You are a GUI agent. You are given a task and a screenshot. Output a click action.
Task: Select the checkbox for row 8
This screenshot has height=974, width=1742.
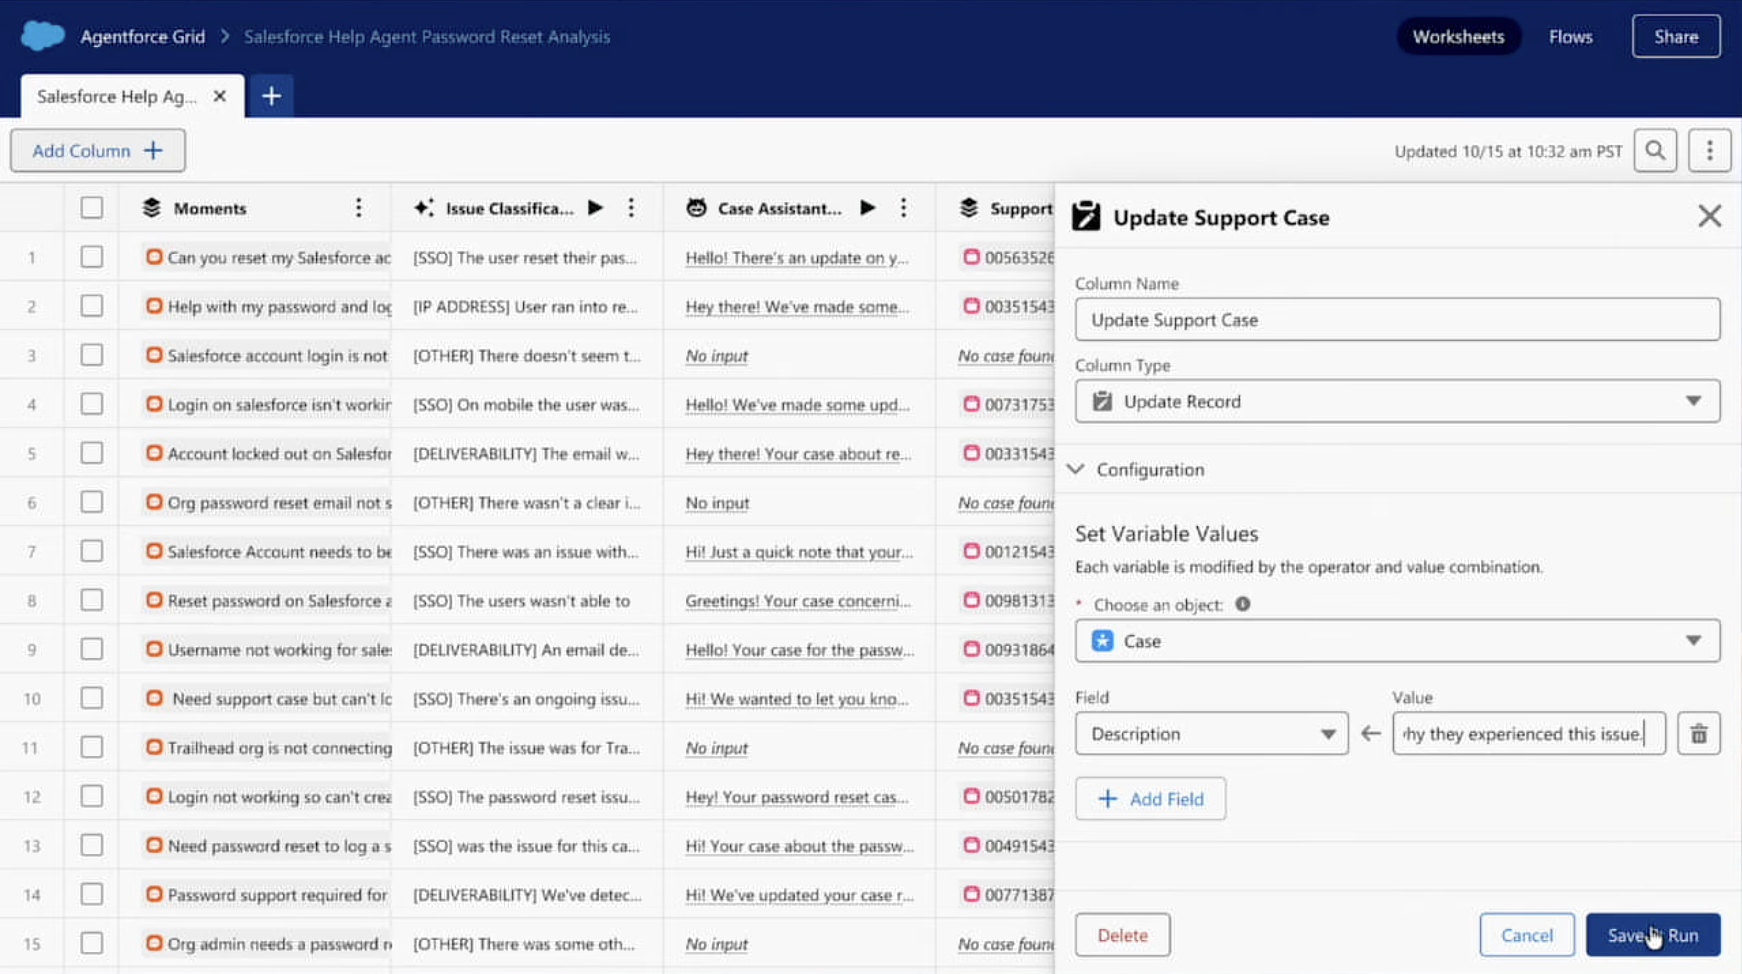pyautogui.click(x=92, y=600)
